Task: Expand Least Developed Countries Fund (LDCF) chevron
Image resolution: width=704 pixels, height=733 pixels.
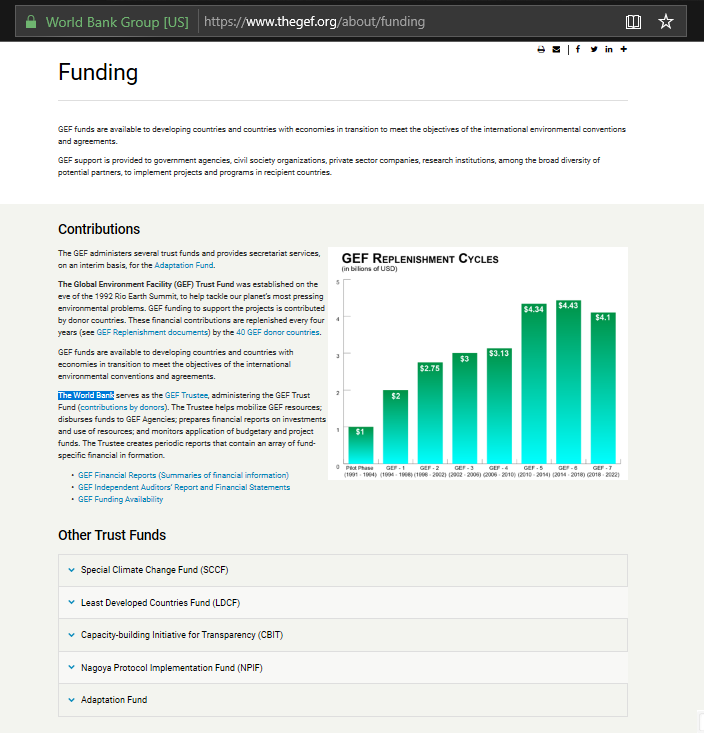Action: [x=72, y=602]
